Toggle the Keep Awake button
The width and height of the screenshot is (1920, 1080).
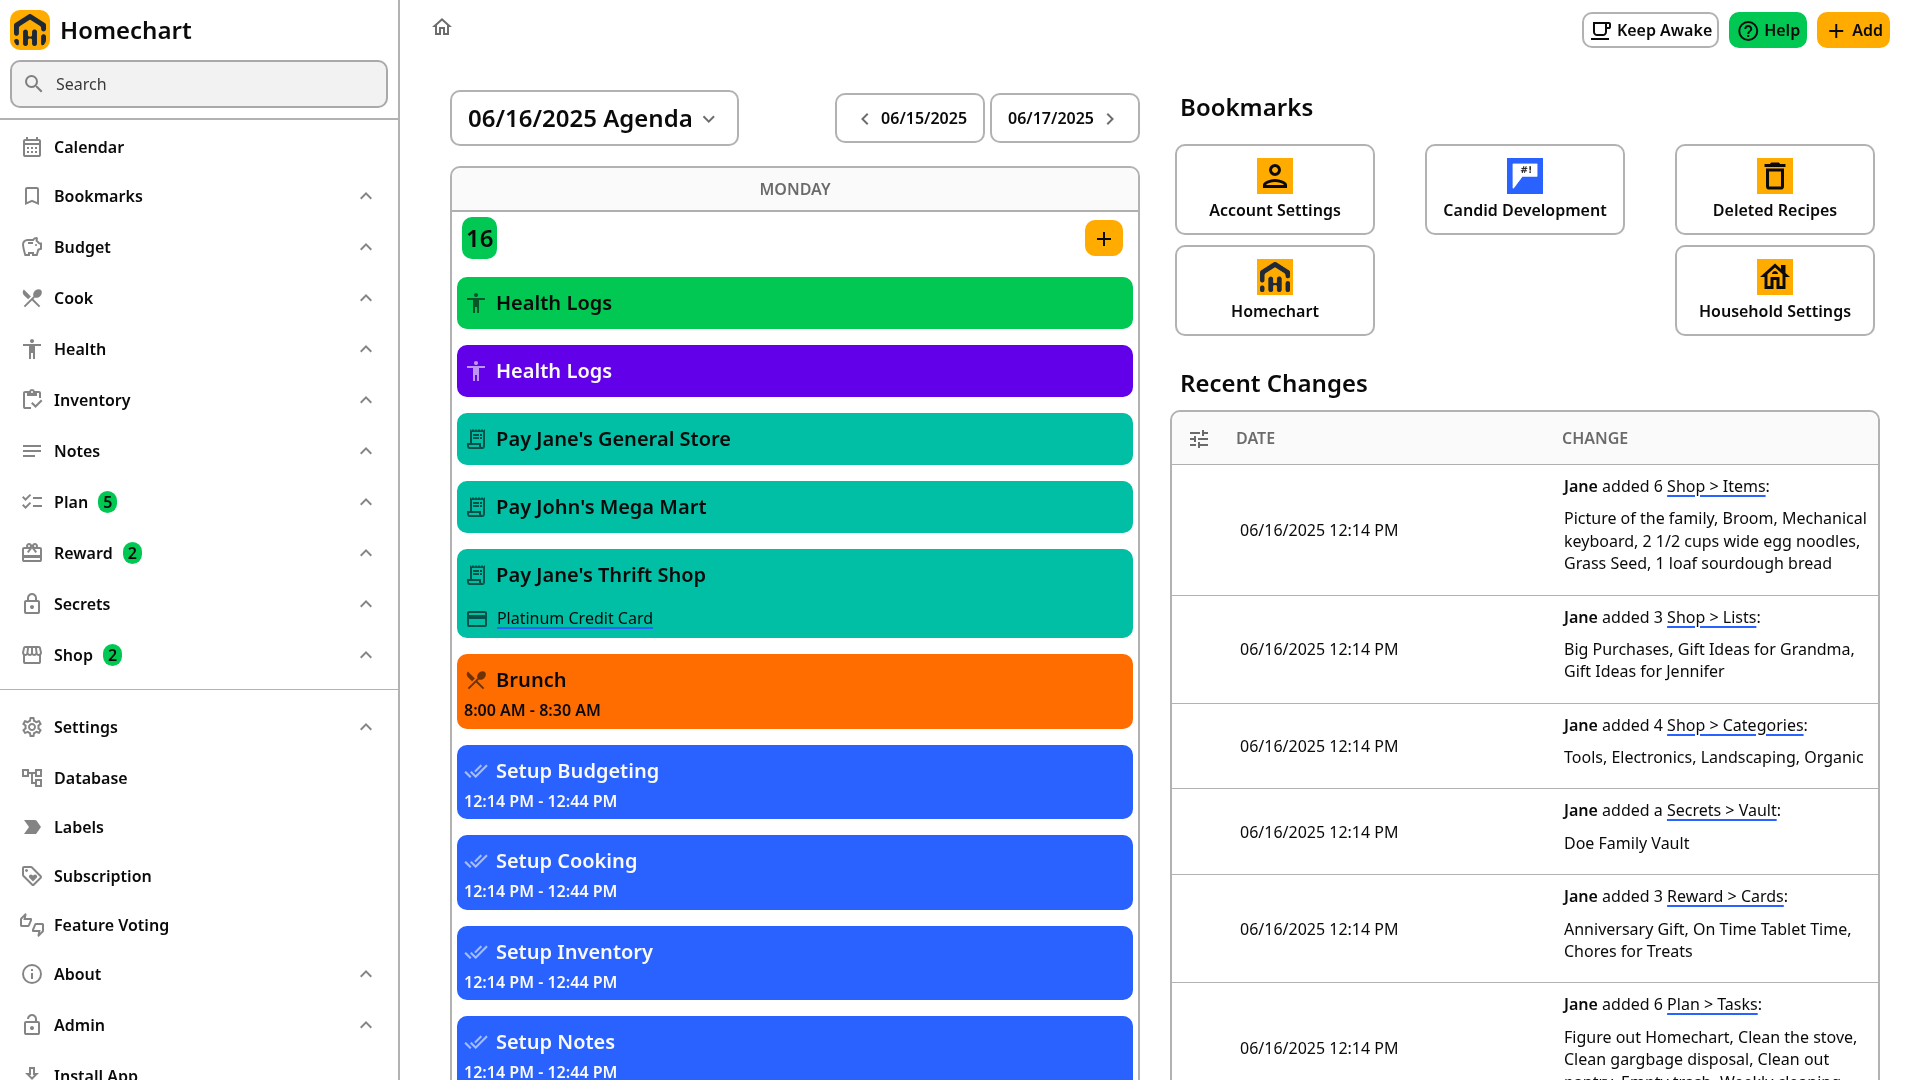coord(1650,30)
